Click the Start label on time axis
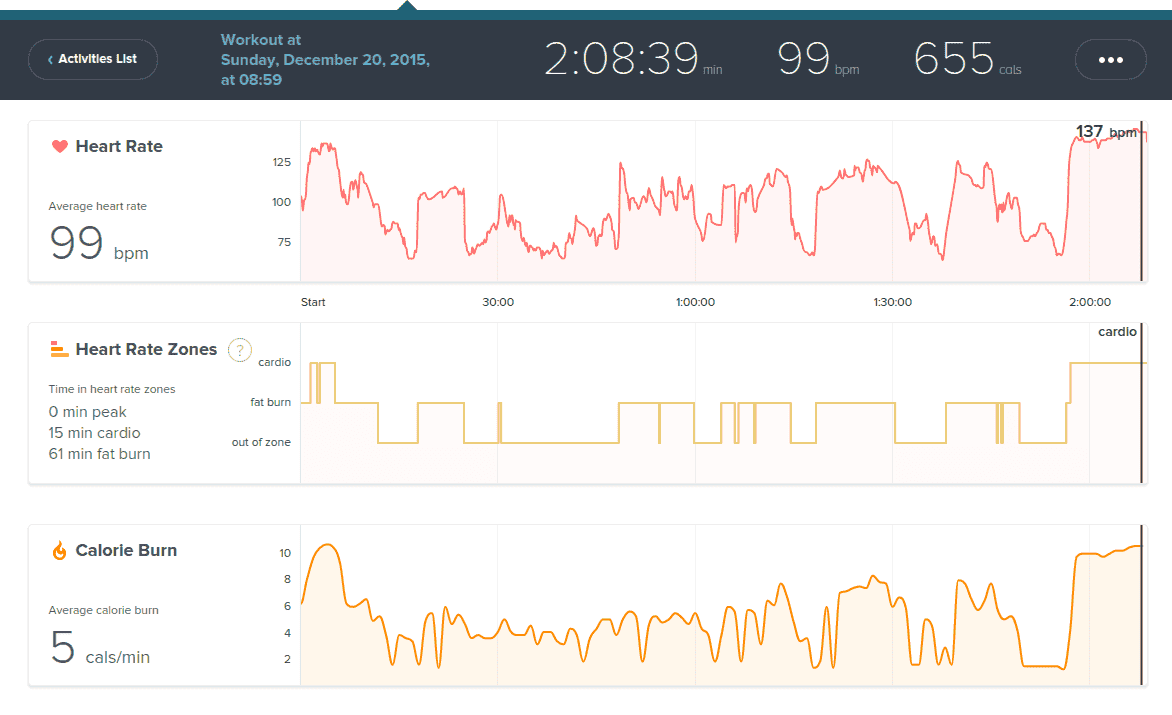Viewport: 1172px width, 715px height. (313, 302)
